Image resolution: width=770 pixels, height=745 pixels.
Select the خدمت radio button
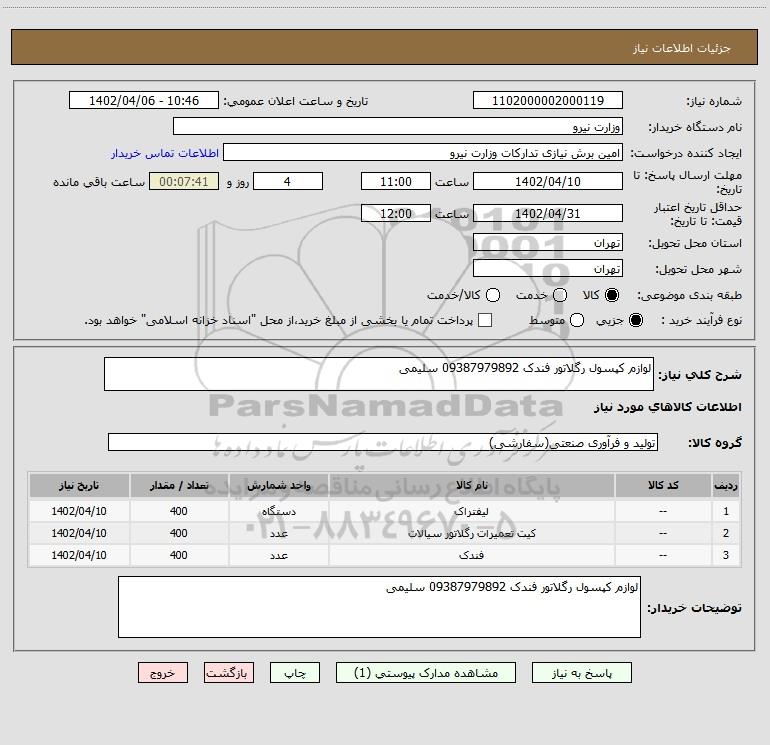point(560,295)
